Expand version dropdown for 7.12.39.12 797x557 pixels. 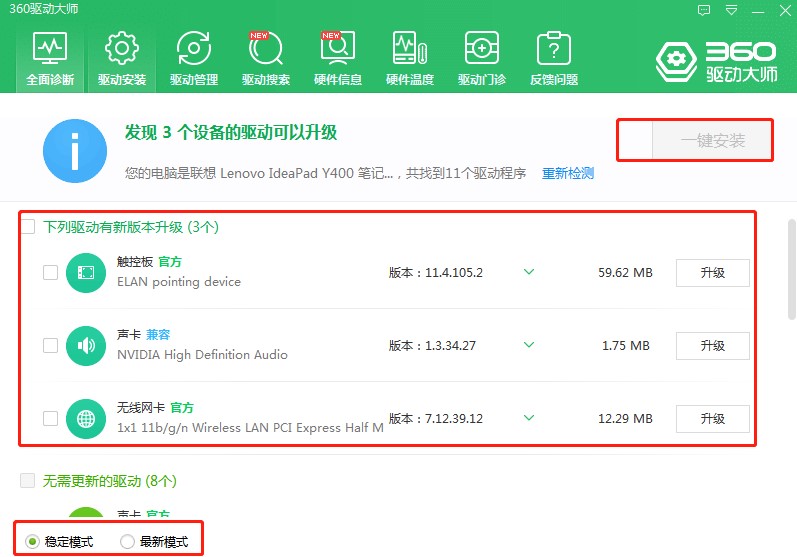point(529,418)
